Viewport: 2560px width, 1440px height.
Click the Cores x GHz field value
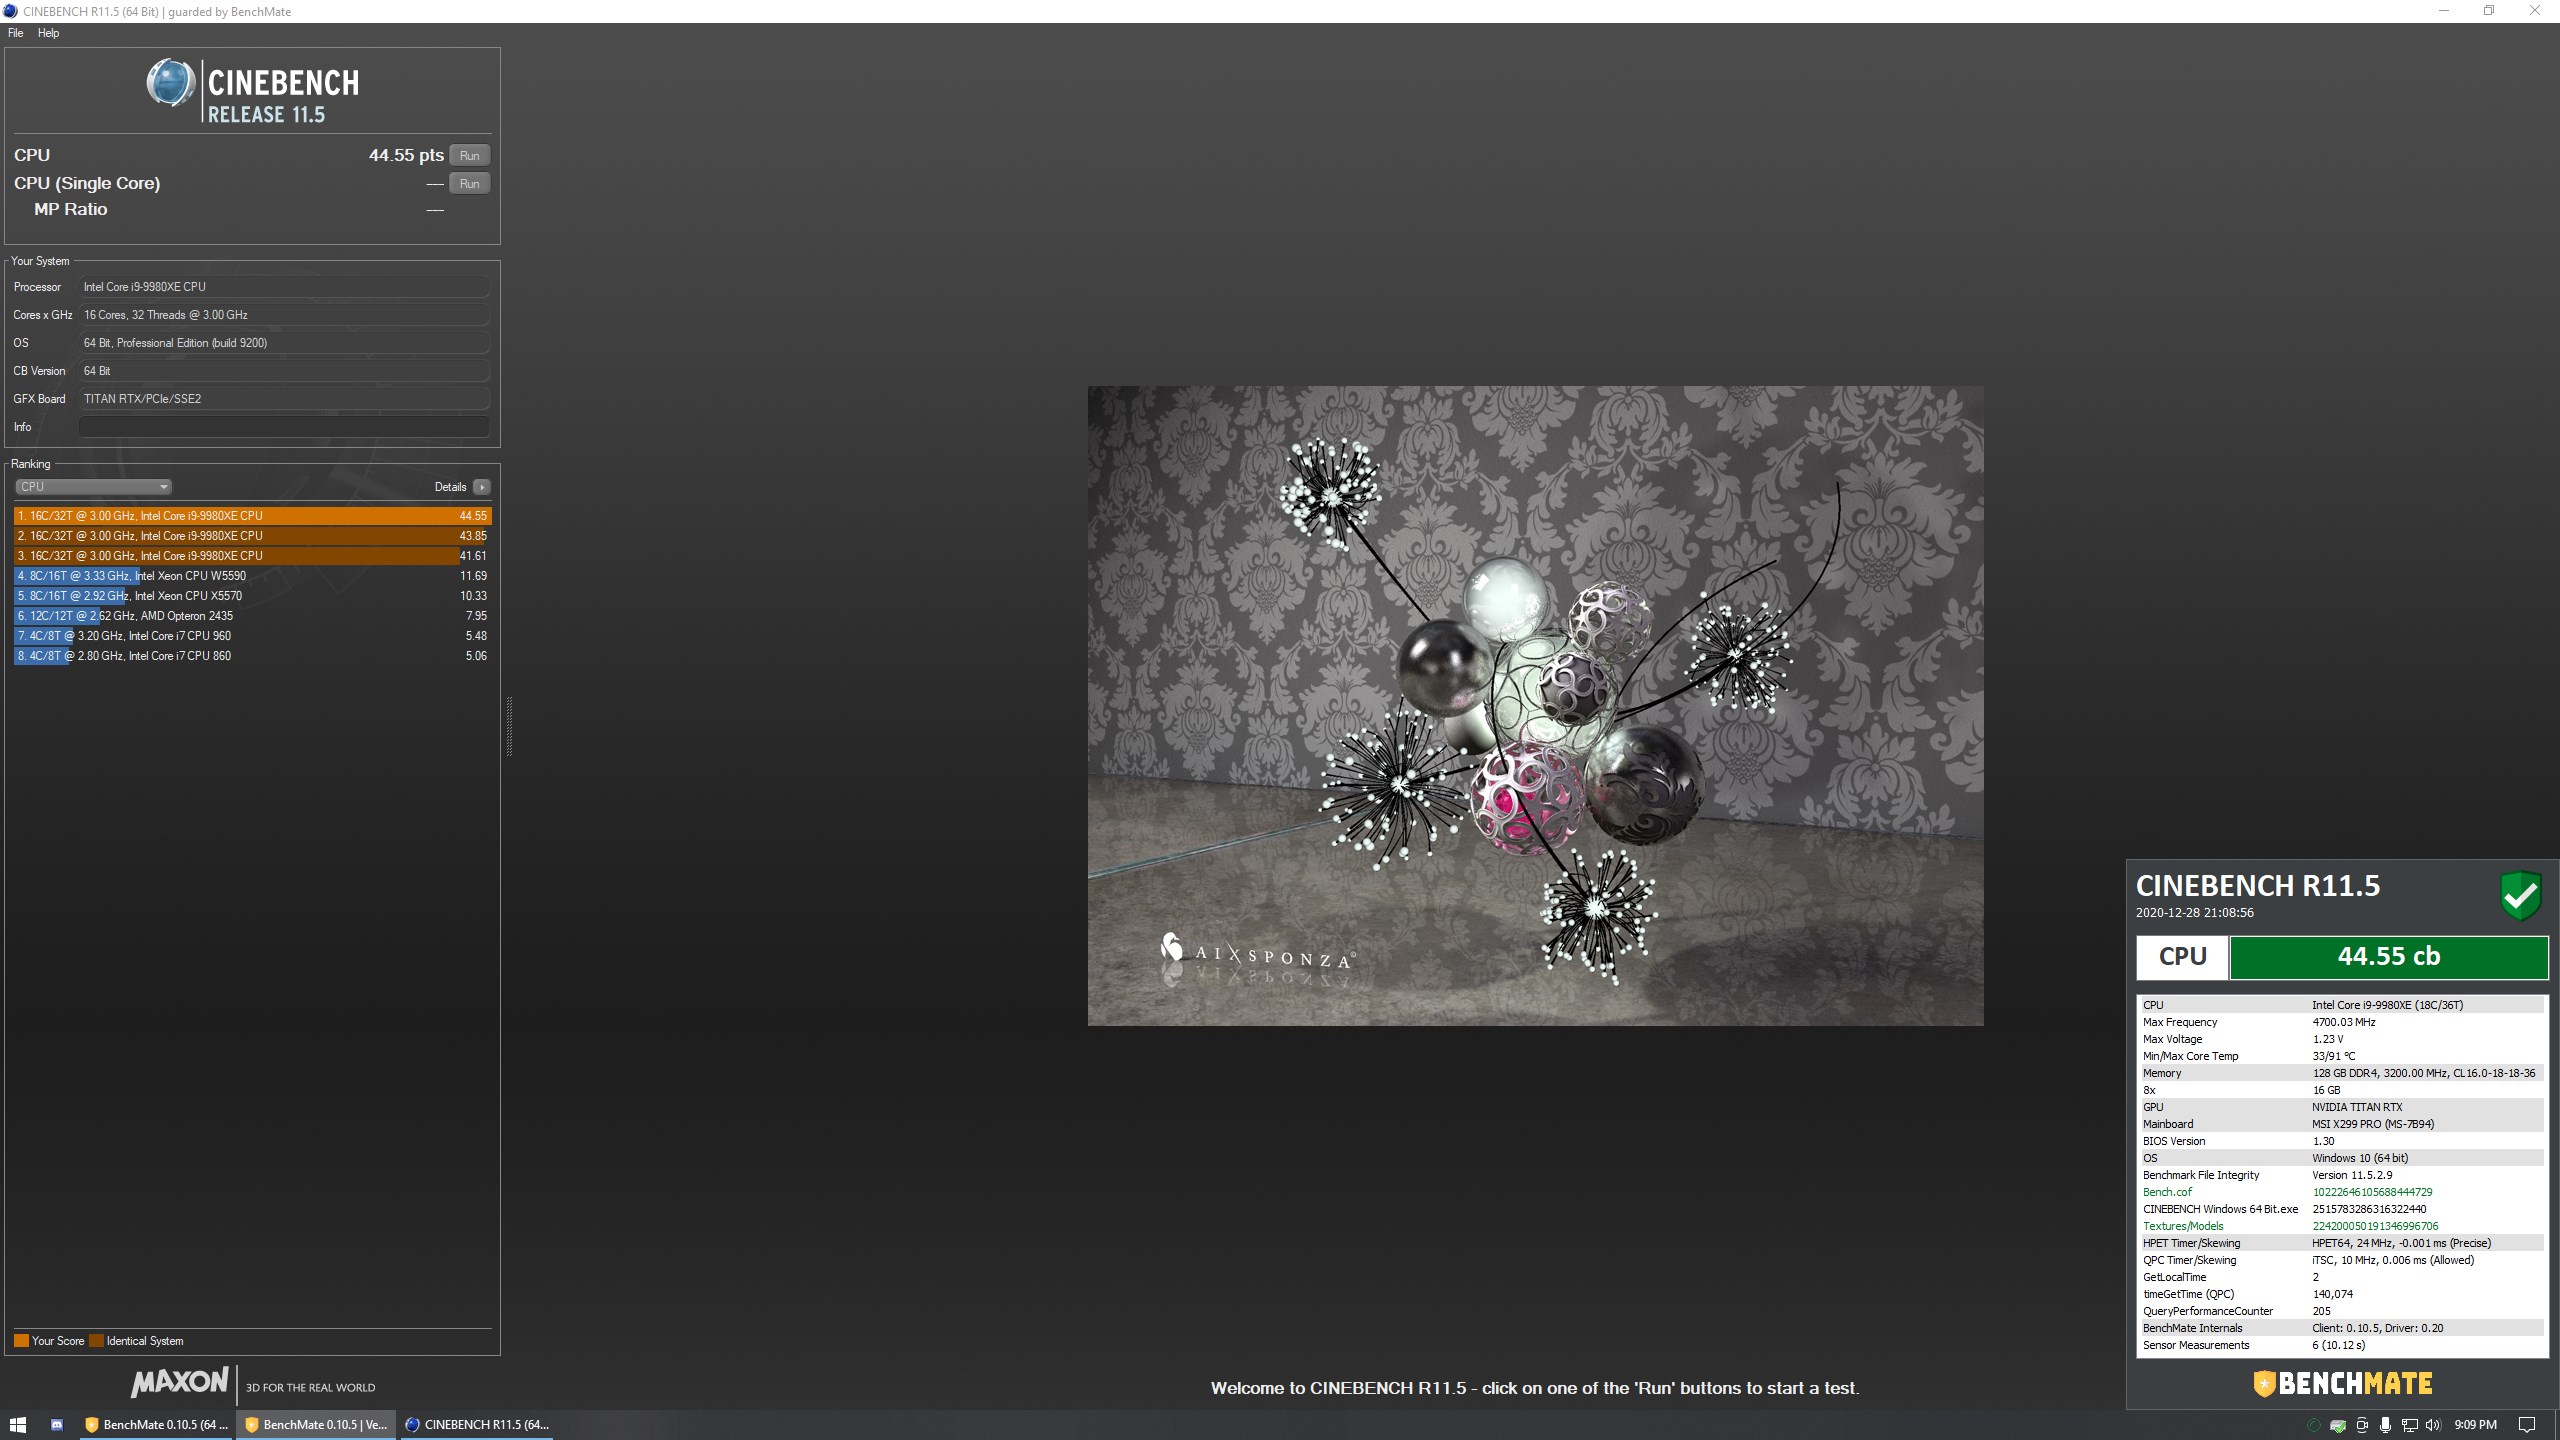coord(284,315)
